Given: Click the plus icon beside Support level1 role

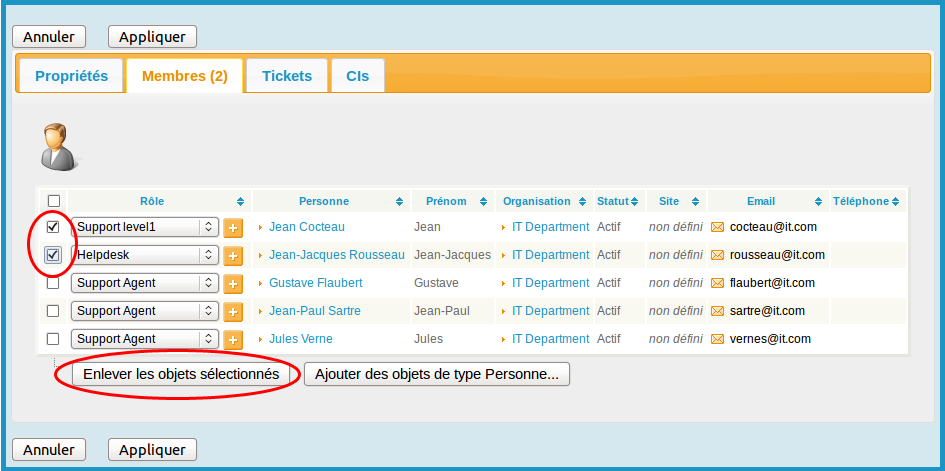Looking at the screenshot, I should pyautogui.click(x=233, y=228).
